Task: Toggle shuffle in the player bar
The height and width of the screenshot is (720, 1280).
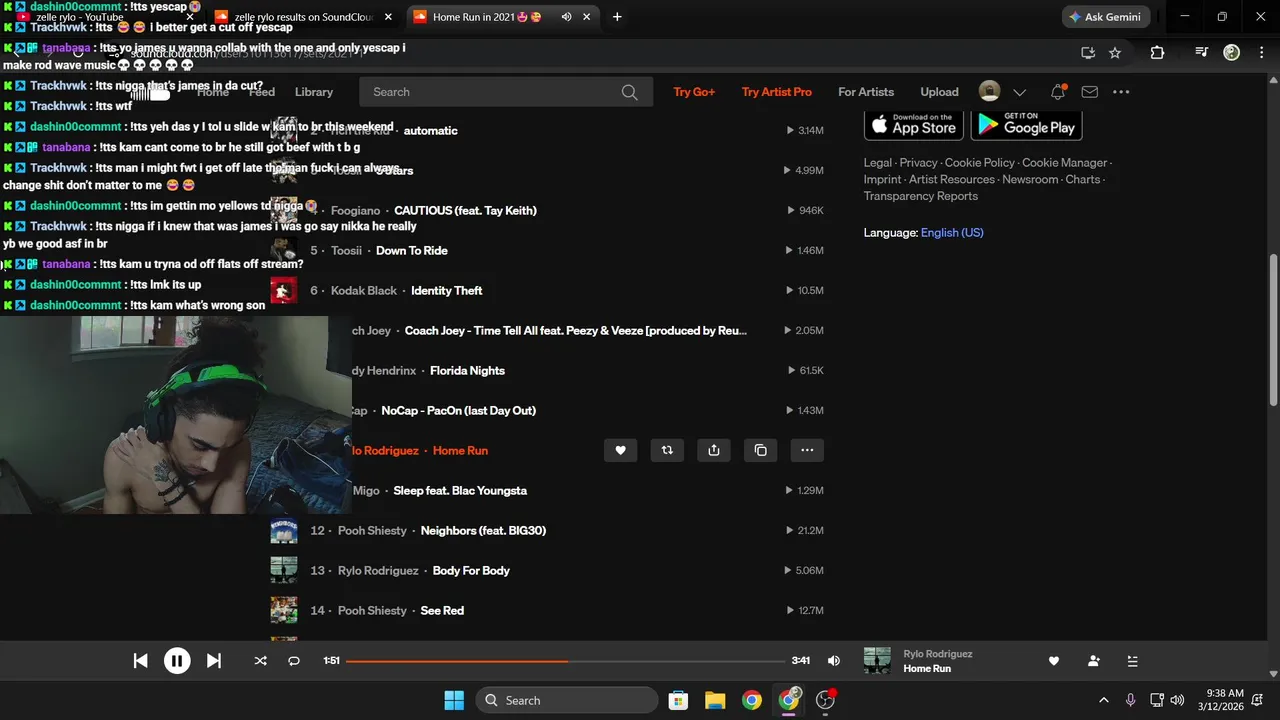Action: (x=261, y=661)
